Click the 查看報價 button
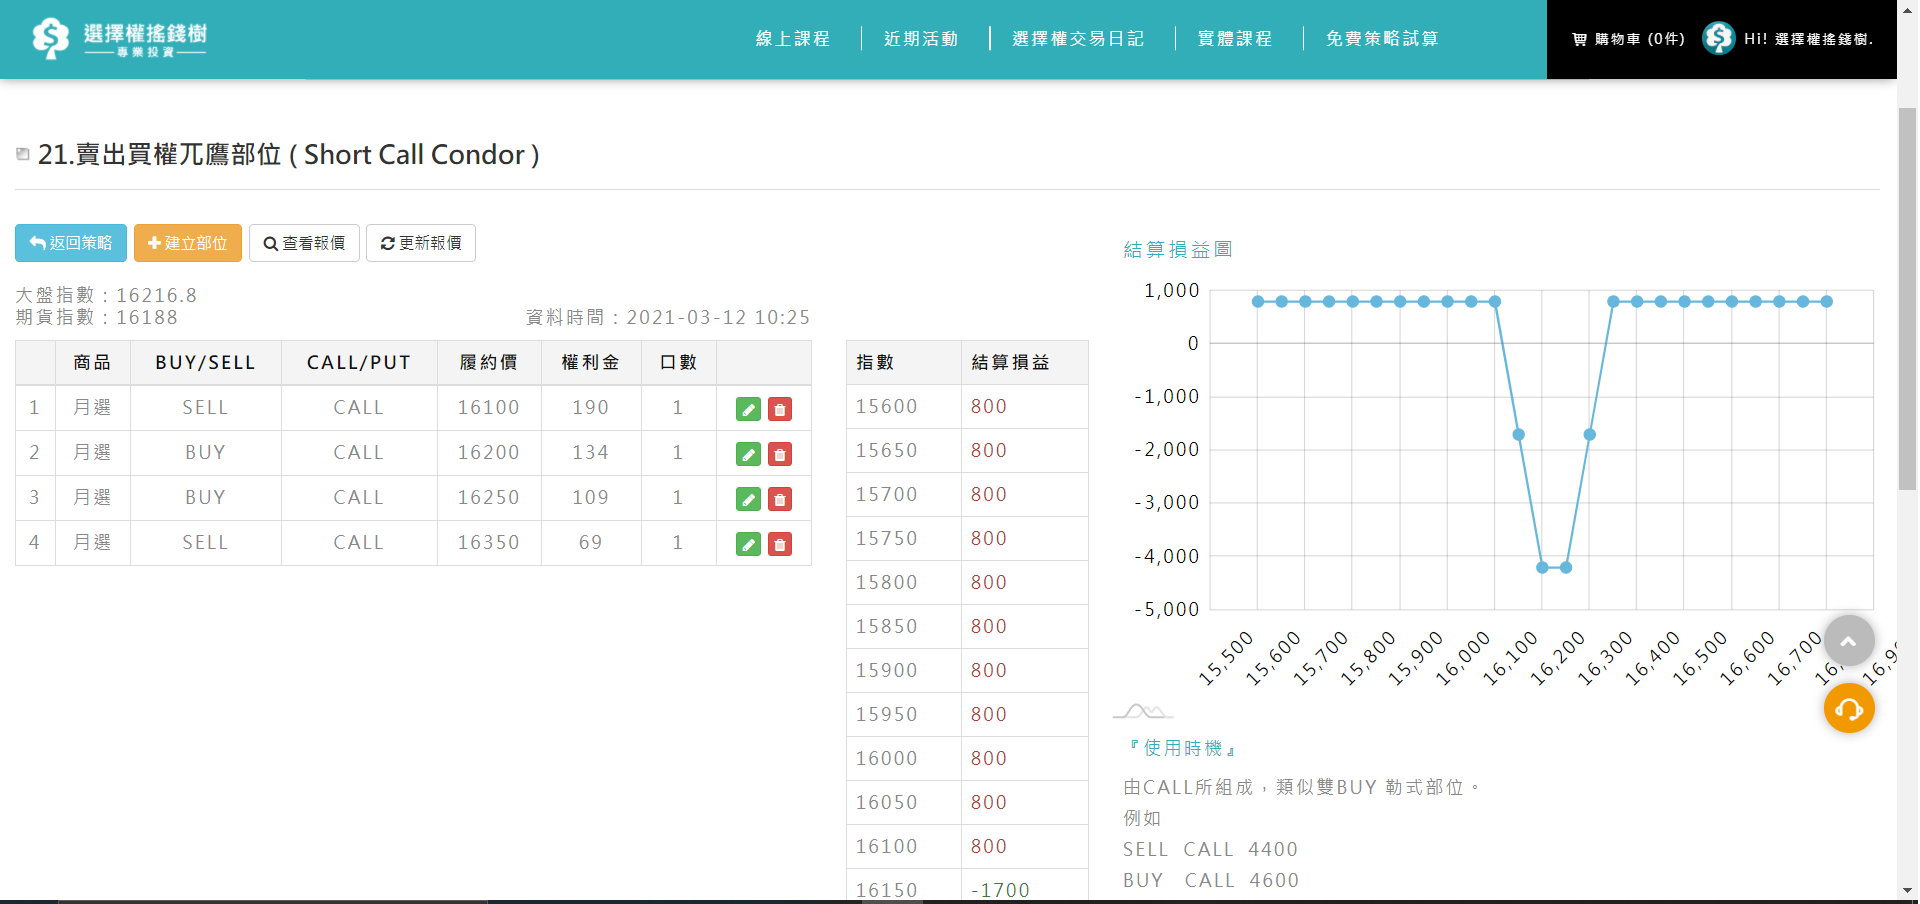The width and height of the screenshot is (1920, 904). 304,243
